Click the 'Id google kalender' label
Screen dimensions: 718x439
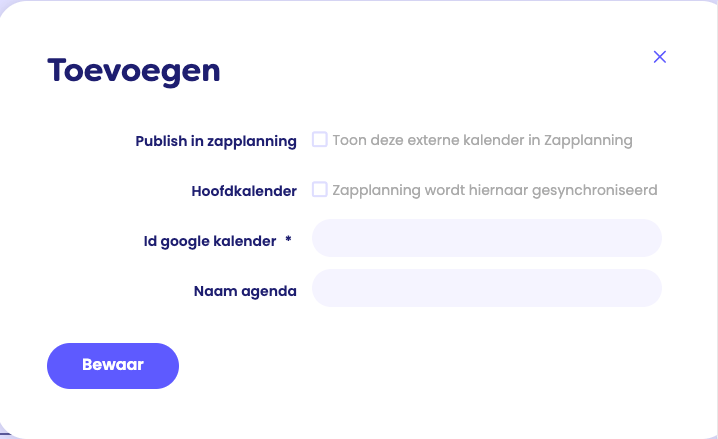210,241
